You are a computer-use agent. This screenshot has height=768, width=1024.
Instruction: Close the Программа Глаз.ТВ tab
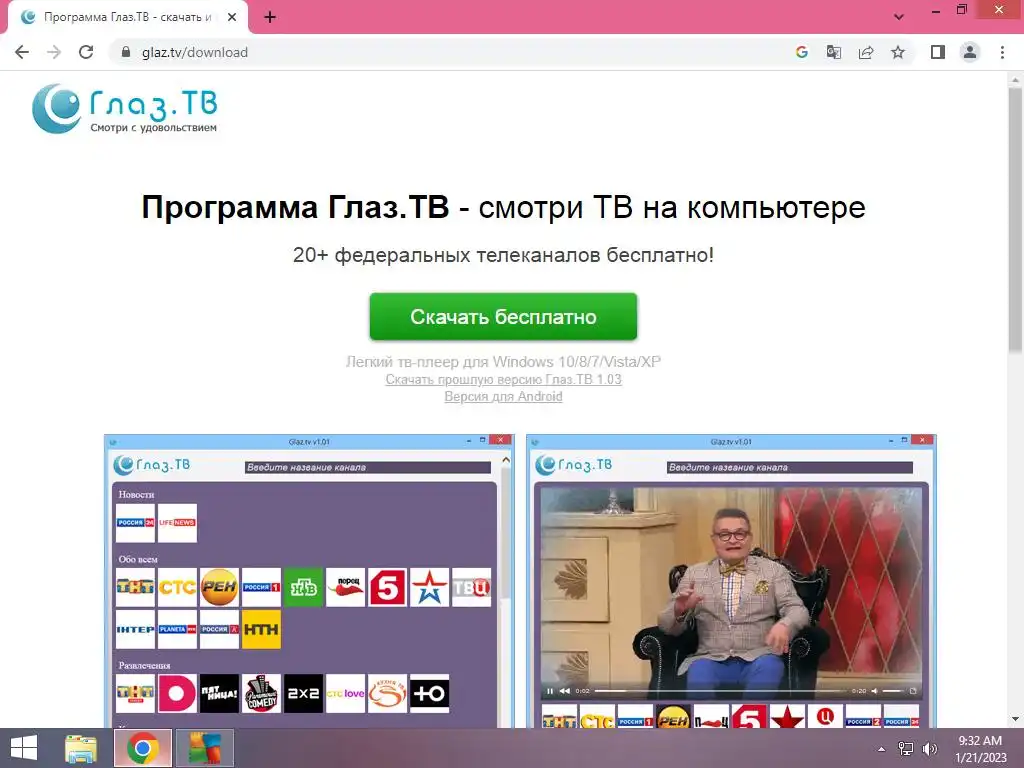click(232, 18)
